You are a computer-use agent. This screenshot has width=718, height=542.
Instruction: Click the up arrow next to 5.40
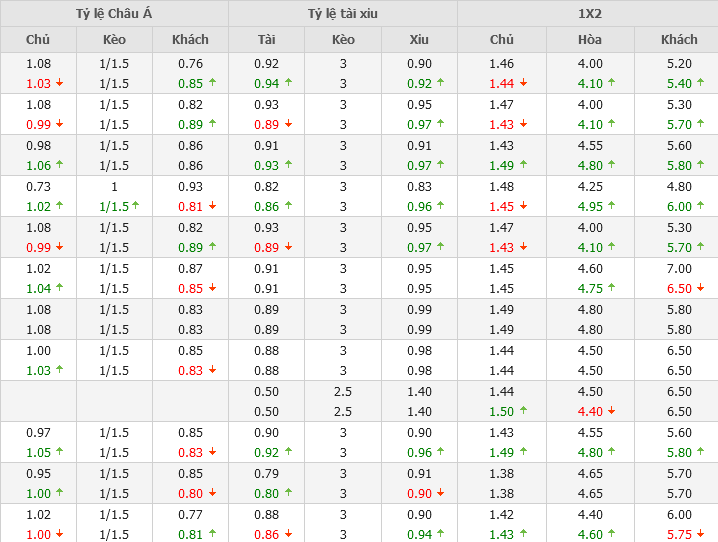(x=700, y=83)
